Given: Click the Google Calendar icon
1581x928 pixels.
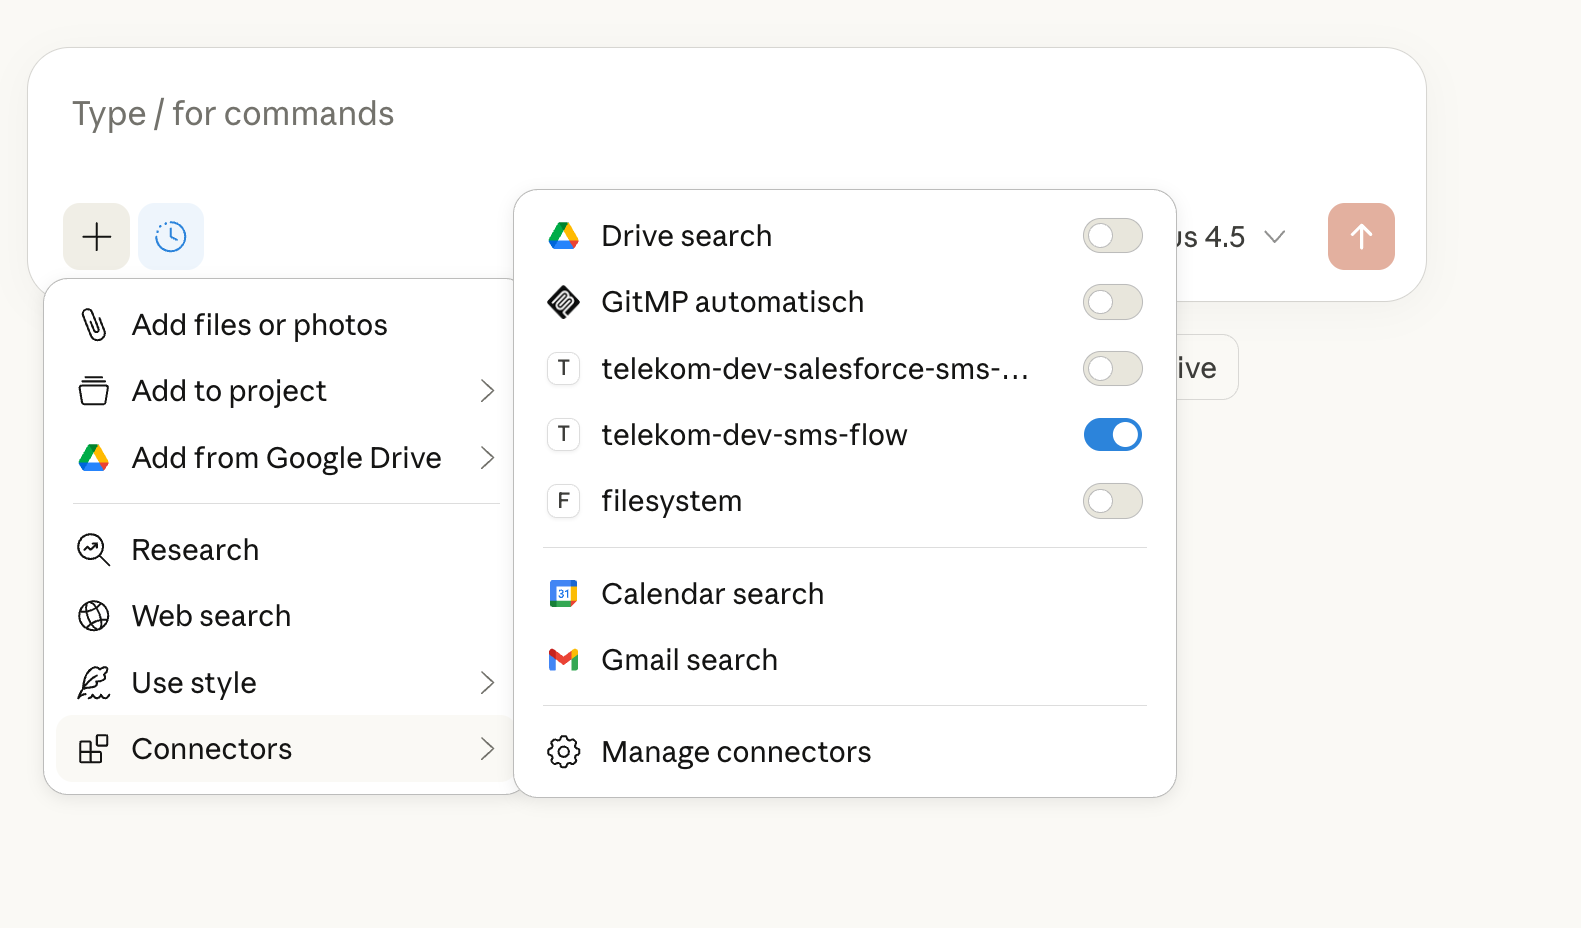Looking at the screenshot, I should coord(564,594).
